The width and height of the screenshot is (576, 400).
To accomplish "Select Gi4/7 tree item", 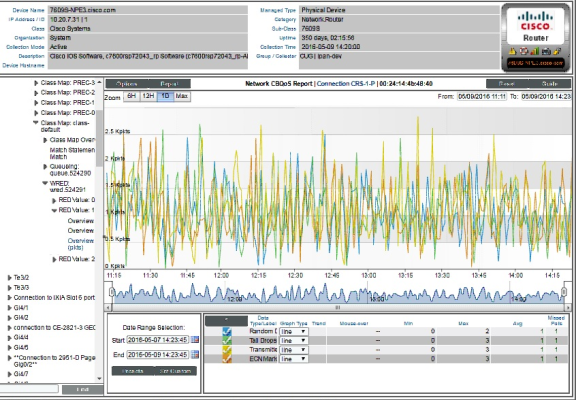I will (x=21, y=374).
